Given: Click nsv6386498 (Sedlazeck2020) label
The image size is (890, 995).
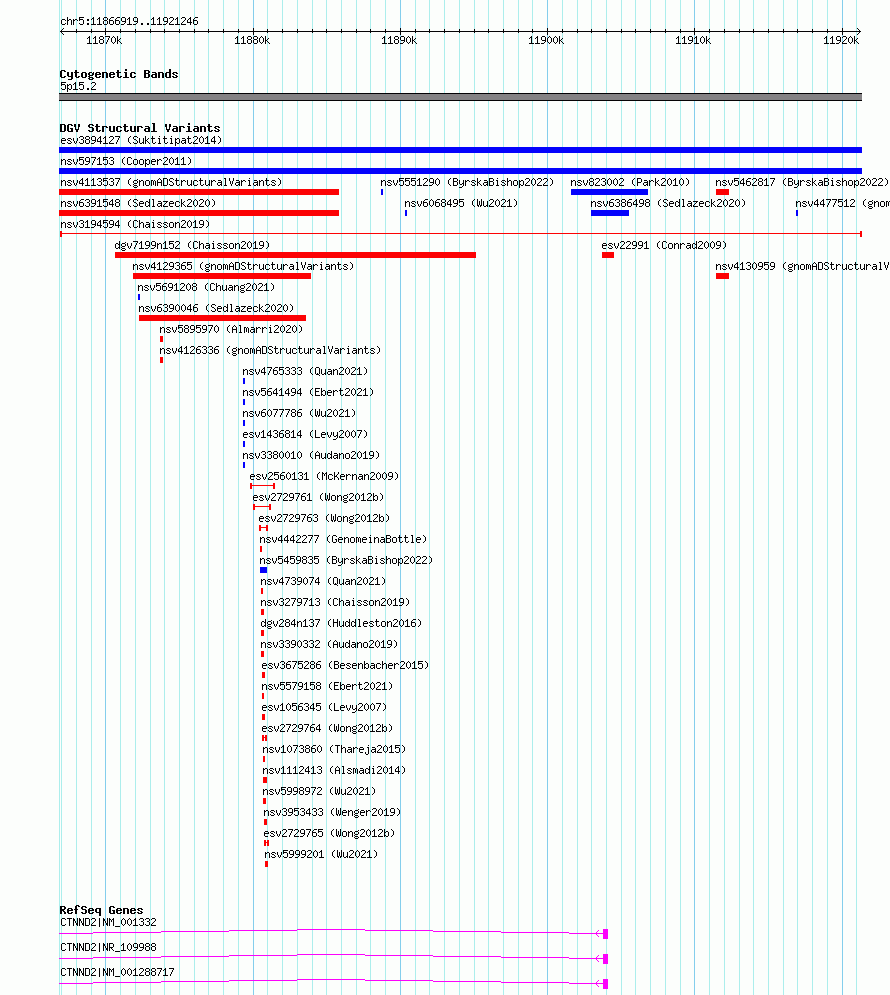Looking at the screenshot, I should click(x=668, y=203).
